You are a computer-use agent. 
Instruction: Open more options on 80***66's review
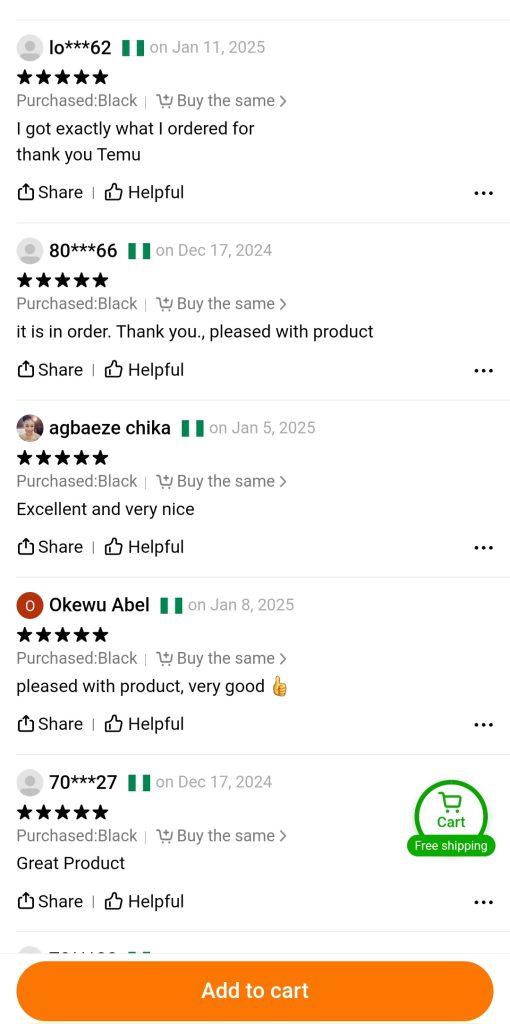483,370
